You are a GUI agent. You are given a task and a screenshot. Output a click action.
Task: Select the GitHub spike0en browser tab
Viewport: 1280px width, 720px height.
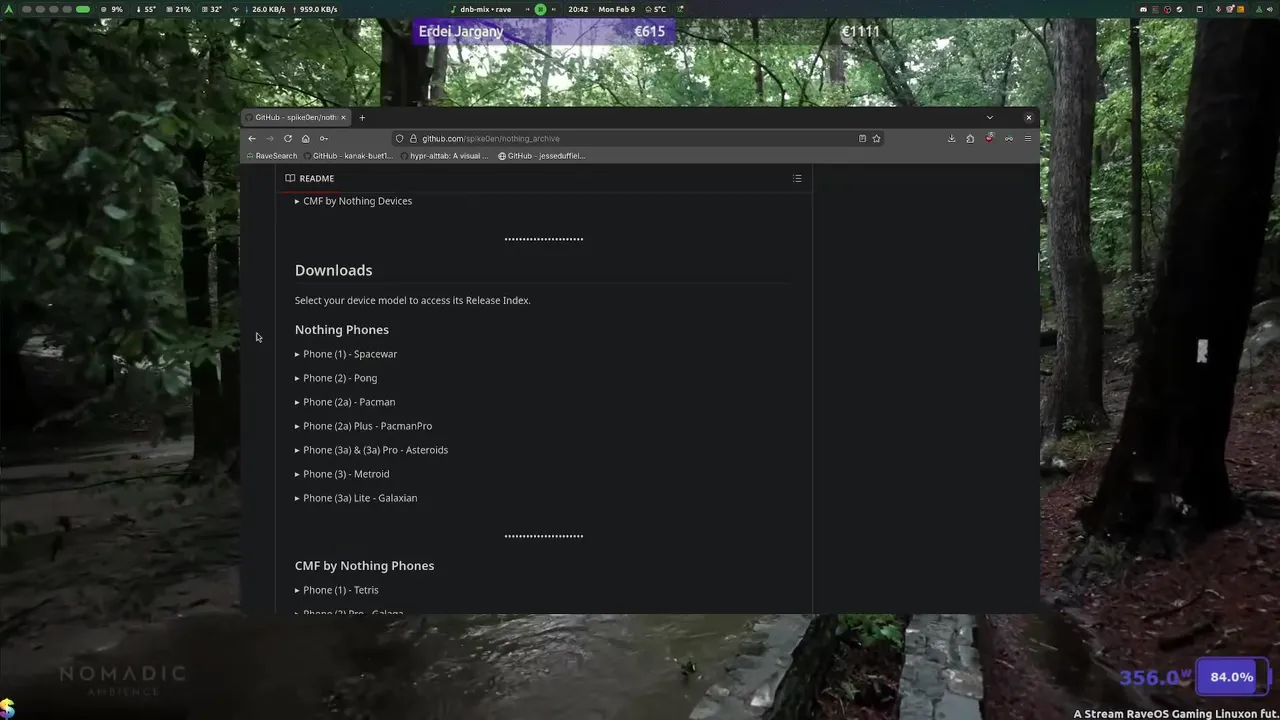(296, 117)
